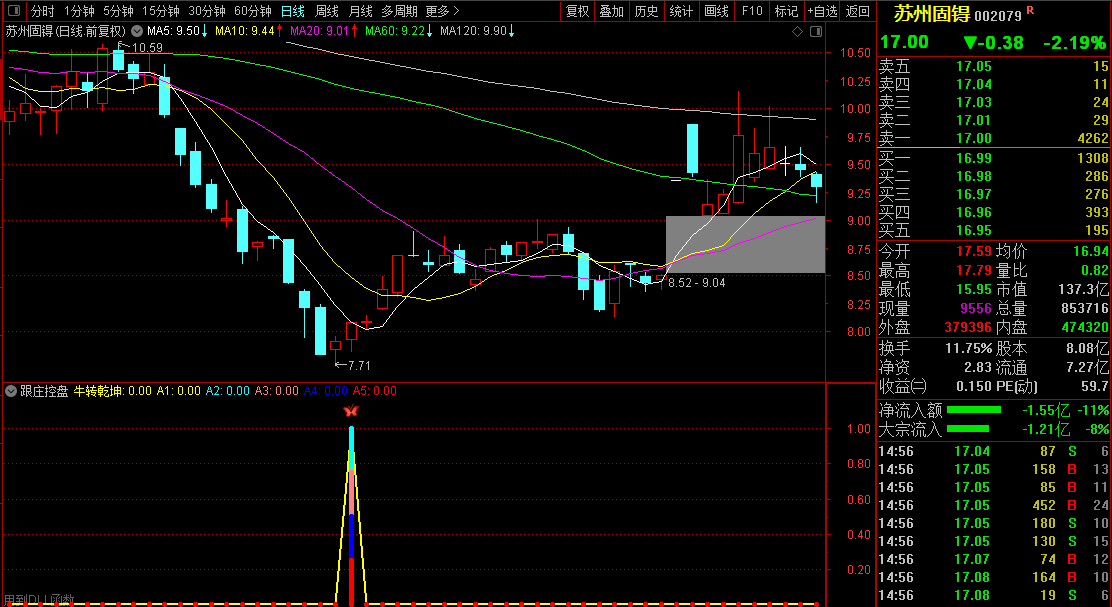Toggle the left panel icon in top-left corner
This screenshot has width=1112, height=607.
click(x=13, y=11)
